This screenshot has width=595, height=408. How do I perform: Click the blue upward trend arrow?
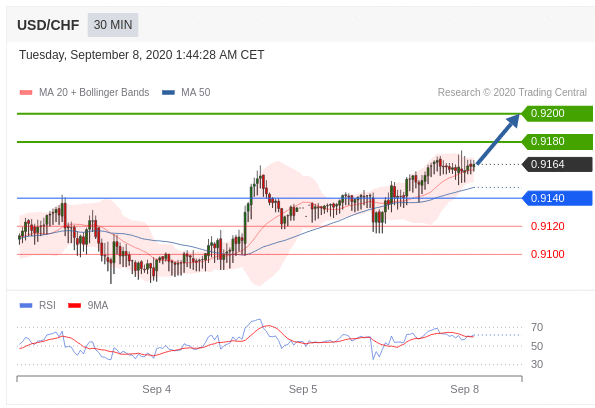click(498, 139)
